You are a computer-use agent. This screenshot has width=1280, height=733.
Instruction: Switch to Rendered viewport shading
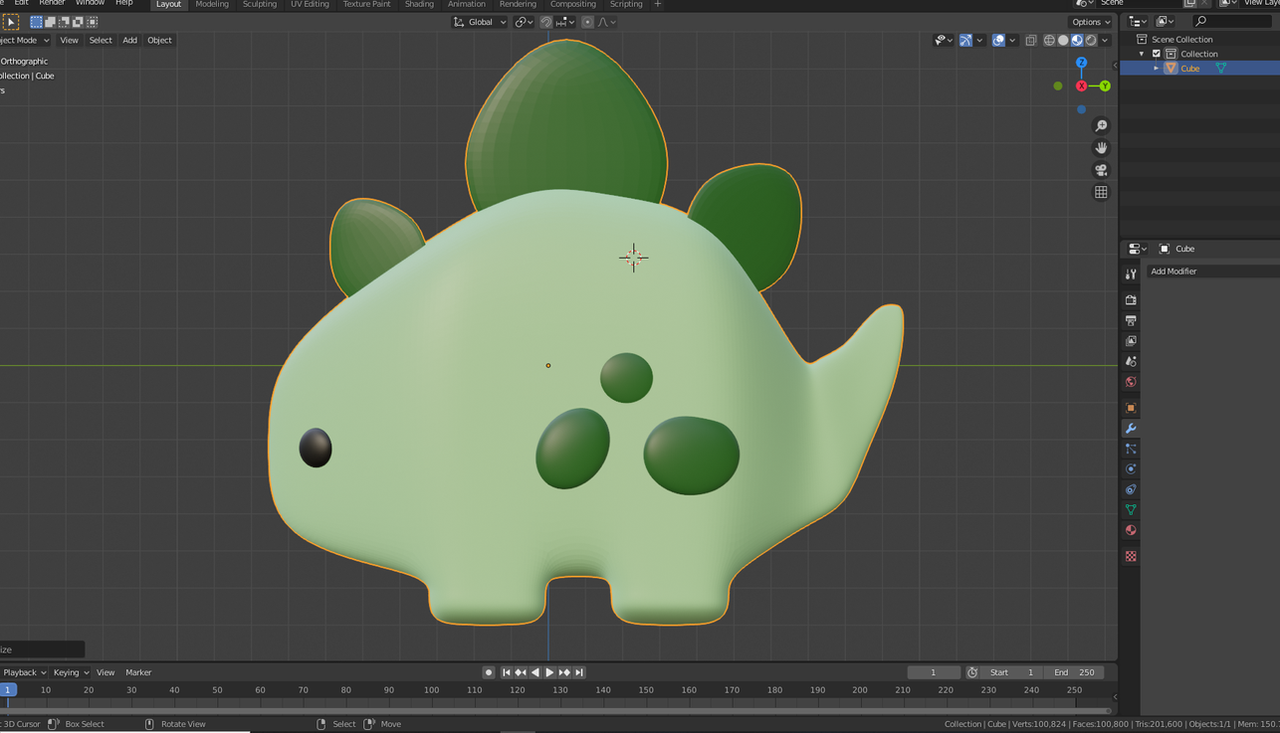point(1091,40)
